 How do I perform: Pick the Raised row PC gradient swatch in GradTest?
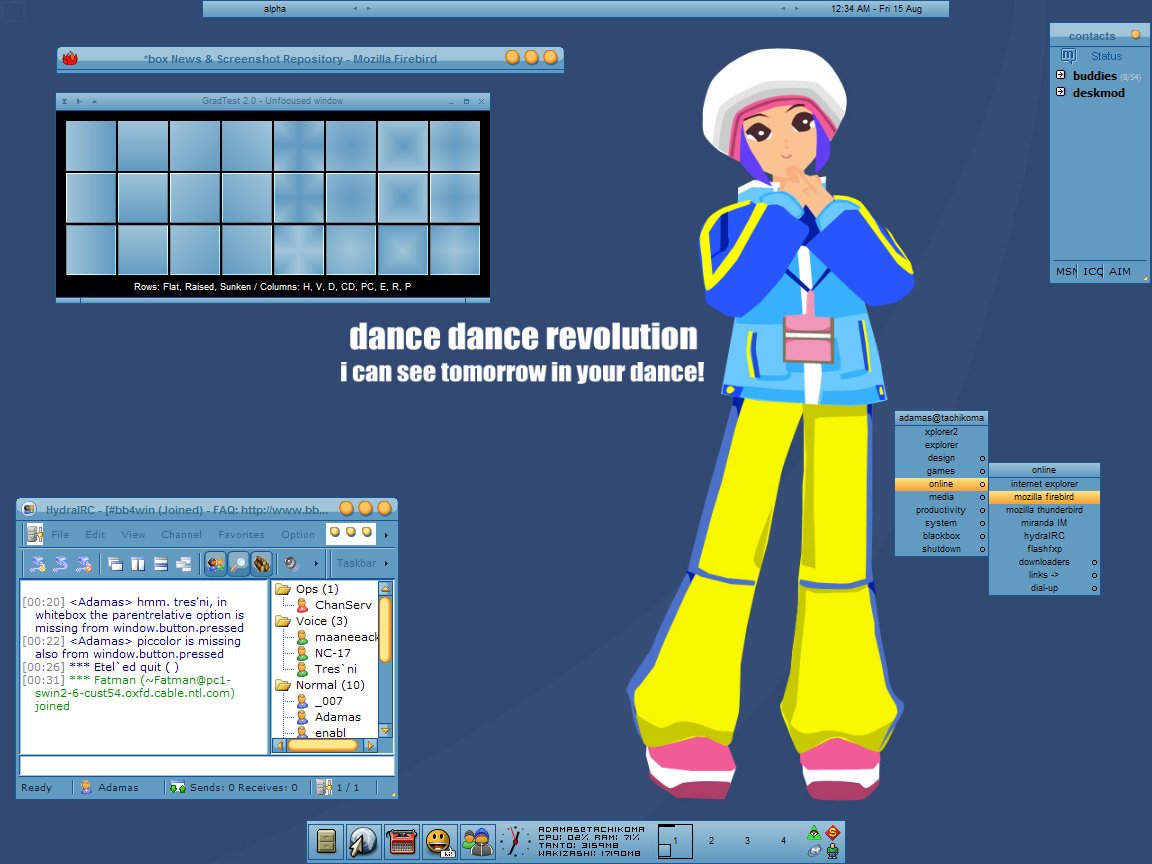click(299, 198)
